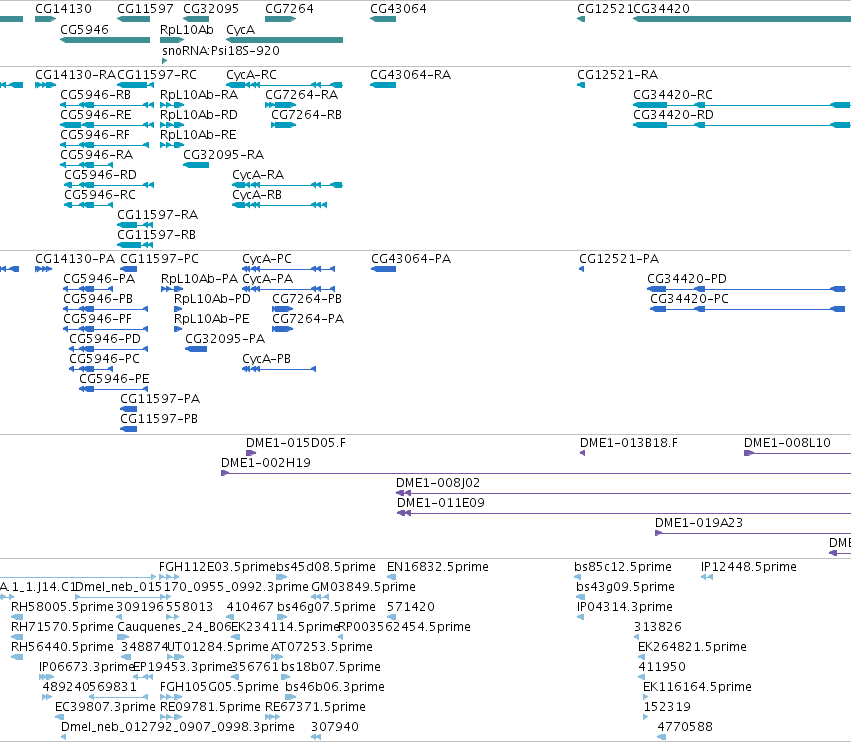
Task: Select the CG34420 gene label
Action: click(x=662, y=9)
